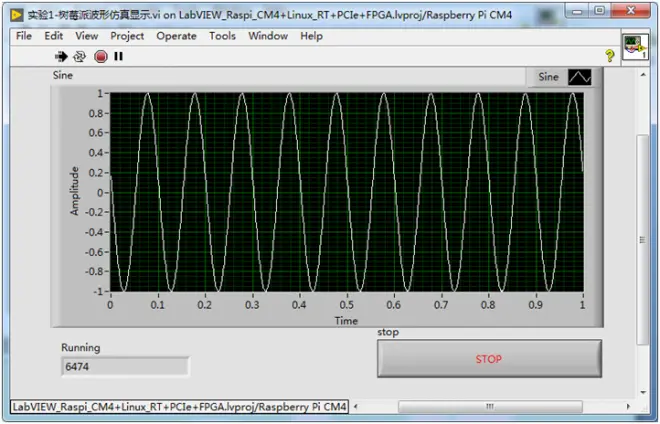The width and height of the screenshot is (660, 424).
Task: Click the horizontal scrollbar left arrow
Action: click(356, 407)
